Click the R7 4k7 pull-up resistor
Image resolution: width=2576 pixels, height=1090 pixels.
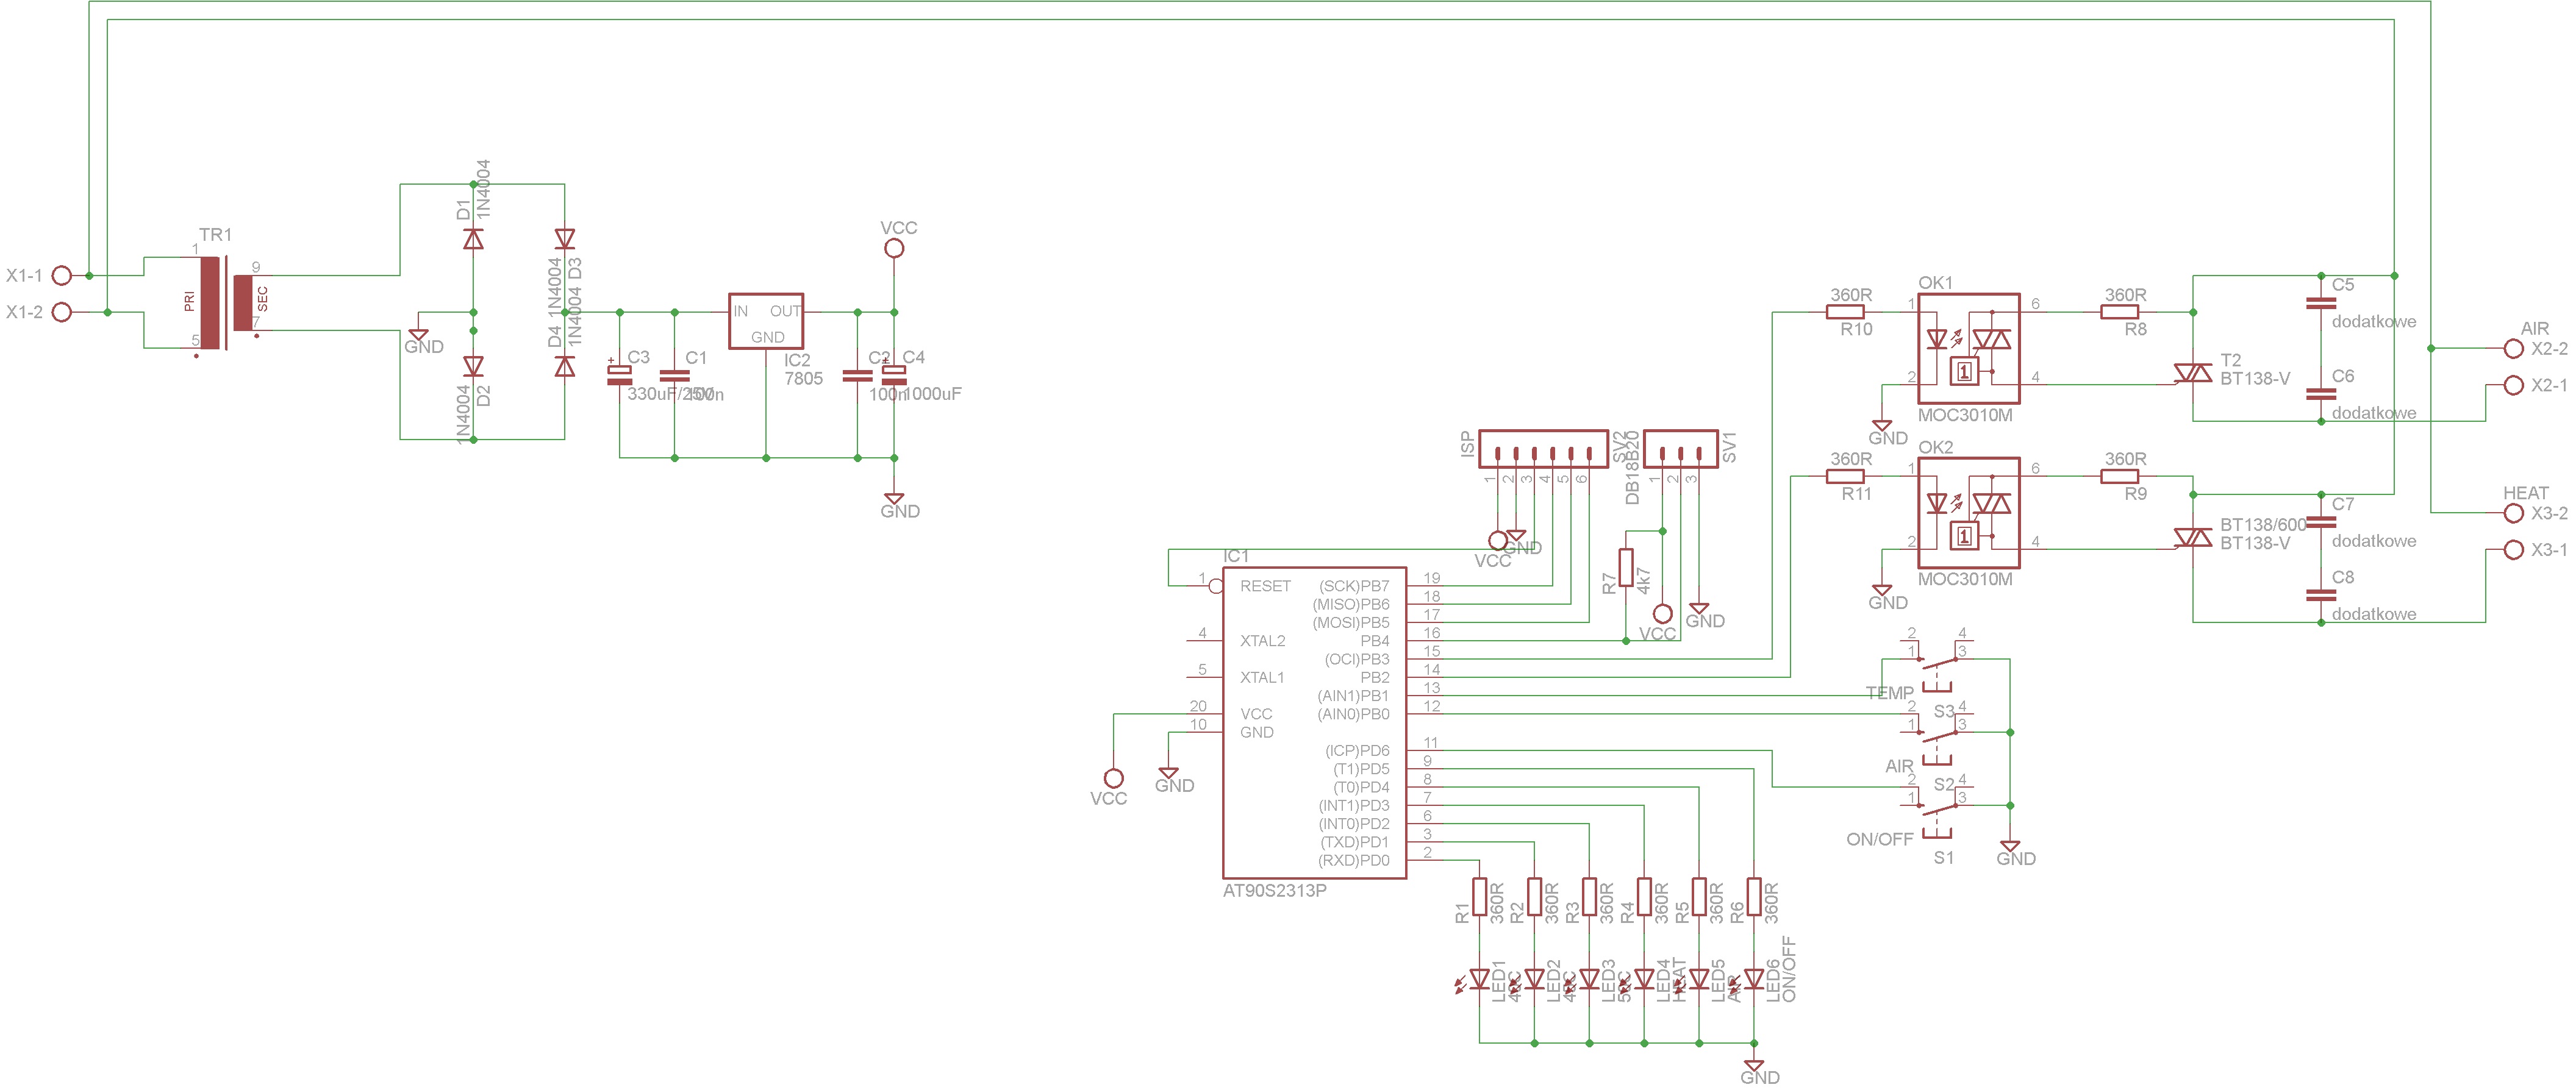coord(1626,567)
